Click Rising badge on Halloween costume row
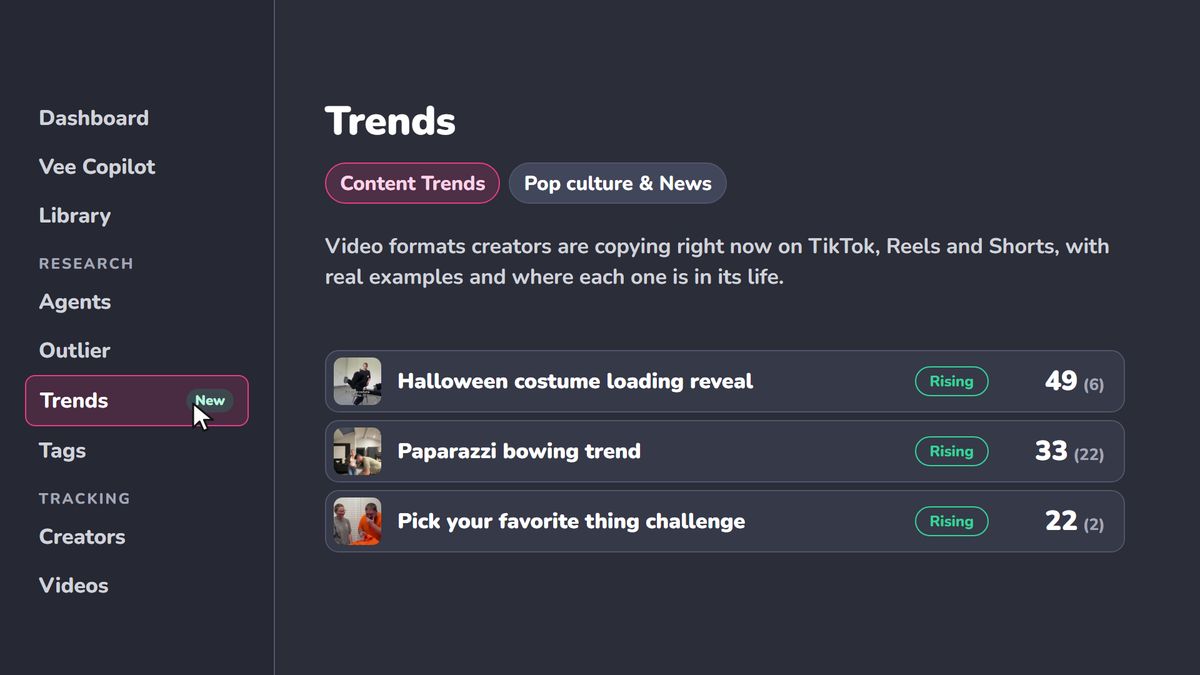The height and width of the screenshot is (675, 1200). coord(951,381)
